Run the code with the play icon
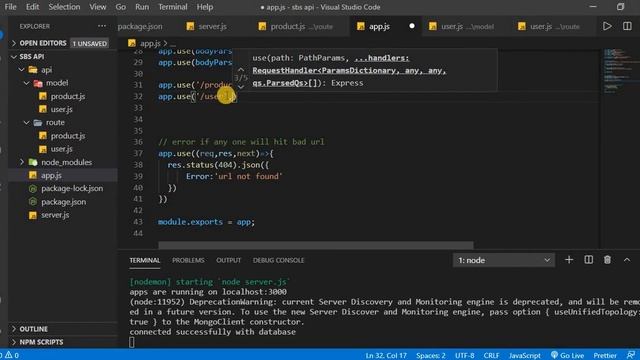 tap(607, 27)
